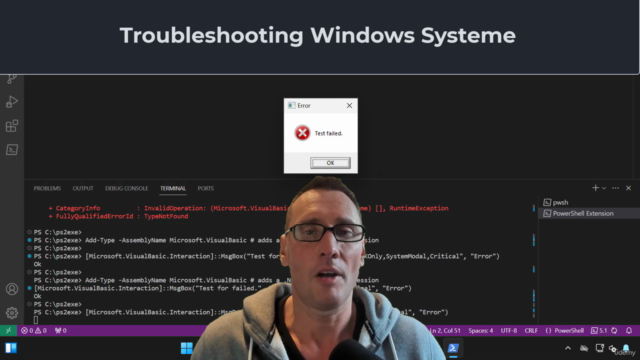Open the taskbar's PowerShell app icon
Image resolution: width=640 pixels, height=360 pixels.
pyautogui.click(x=453, y=348)
